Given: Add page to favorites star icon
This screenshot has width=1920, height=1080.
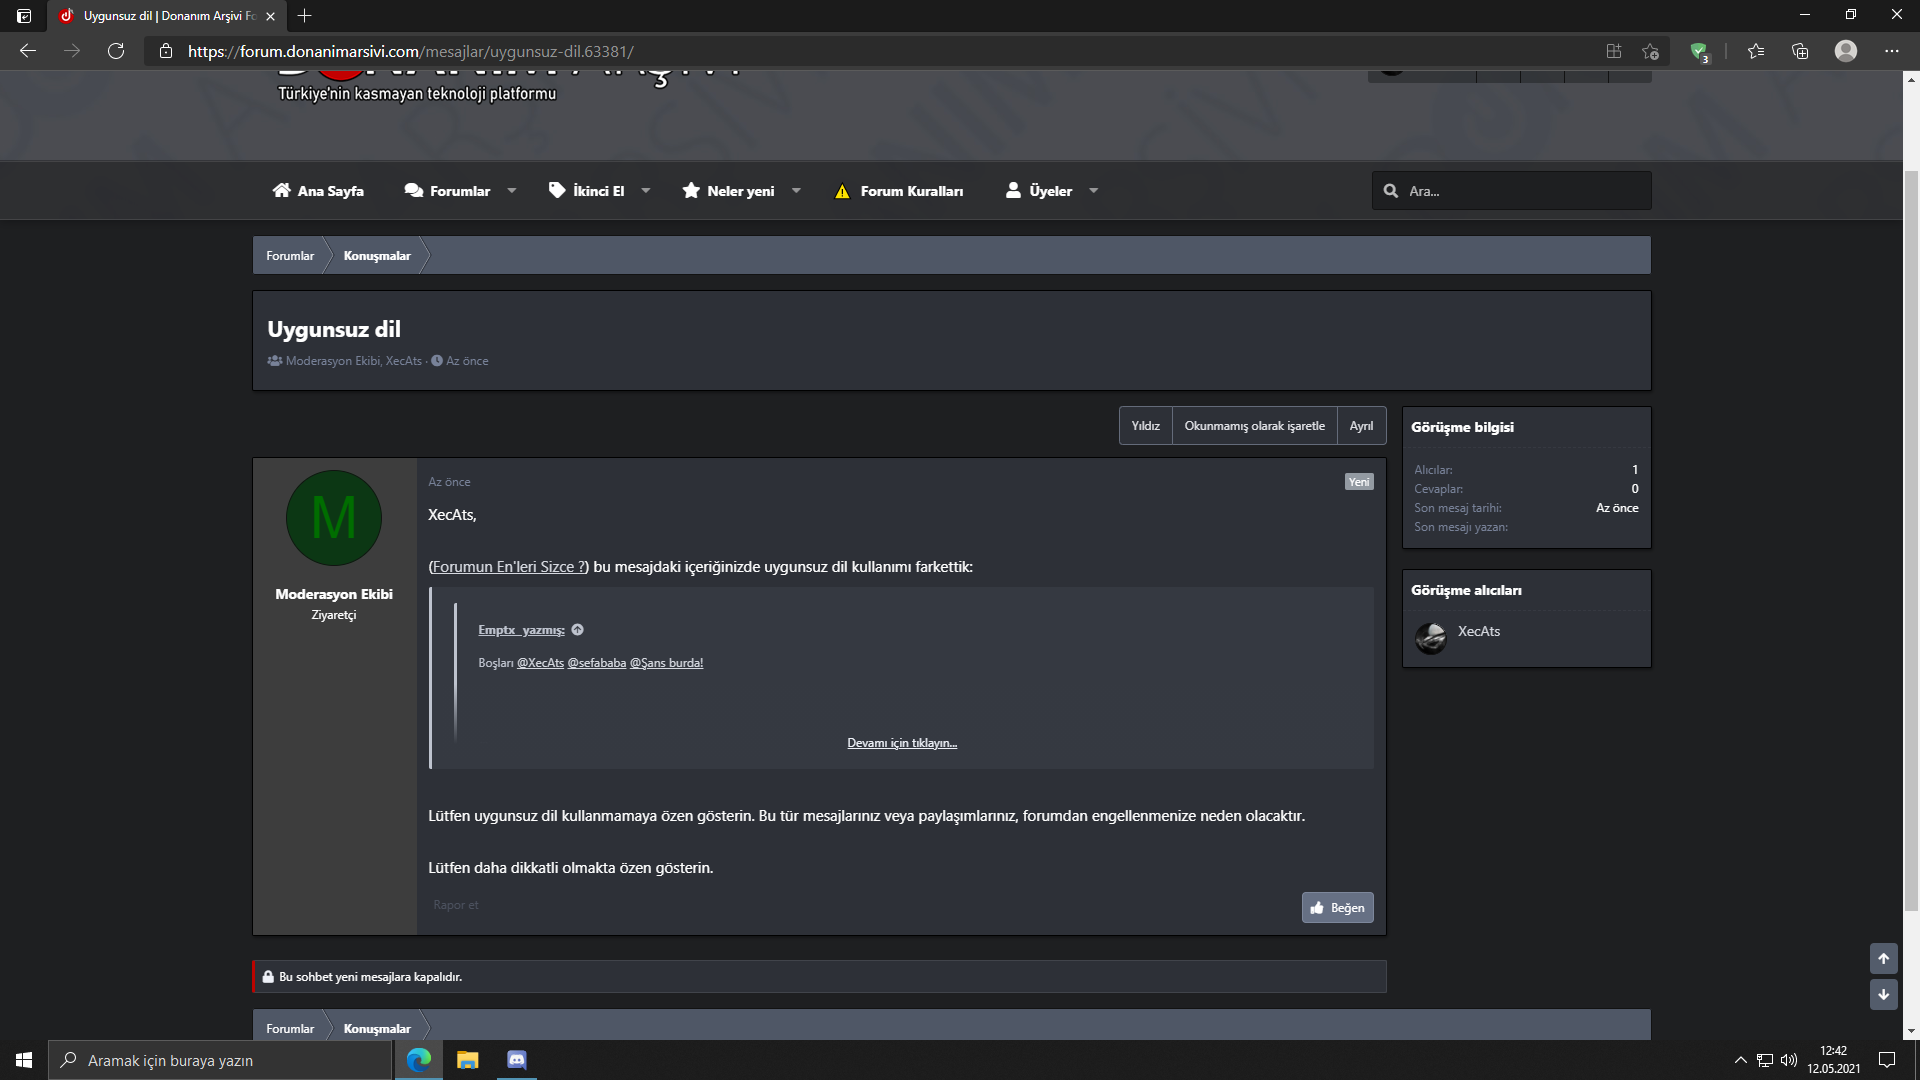Looking at the screenshot, I should pyautogui.click(x=1650, y=51).
